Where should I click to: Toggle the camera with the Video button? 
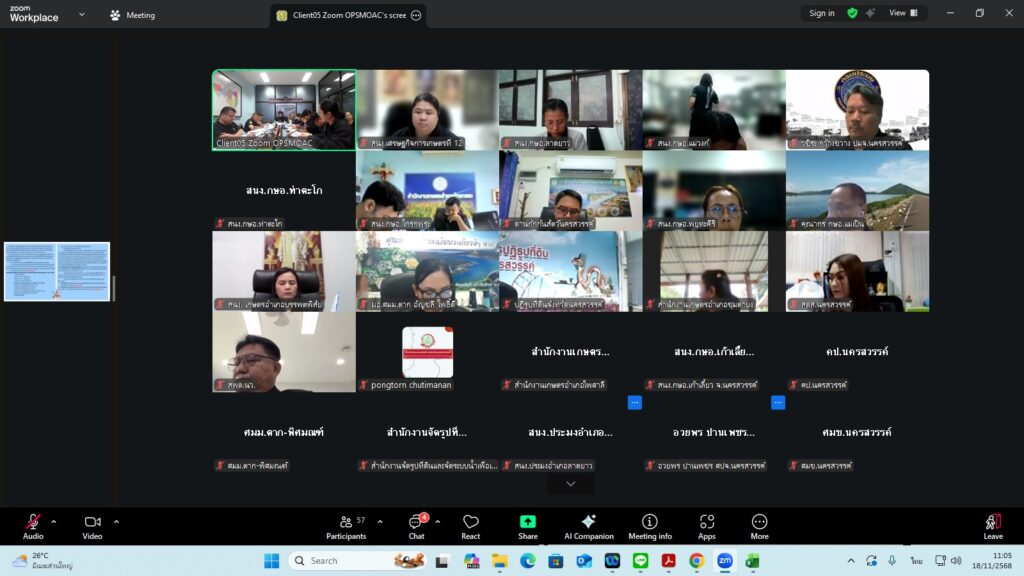92,526
